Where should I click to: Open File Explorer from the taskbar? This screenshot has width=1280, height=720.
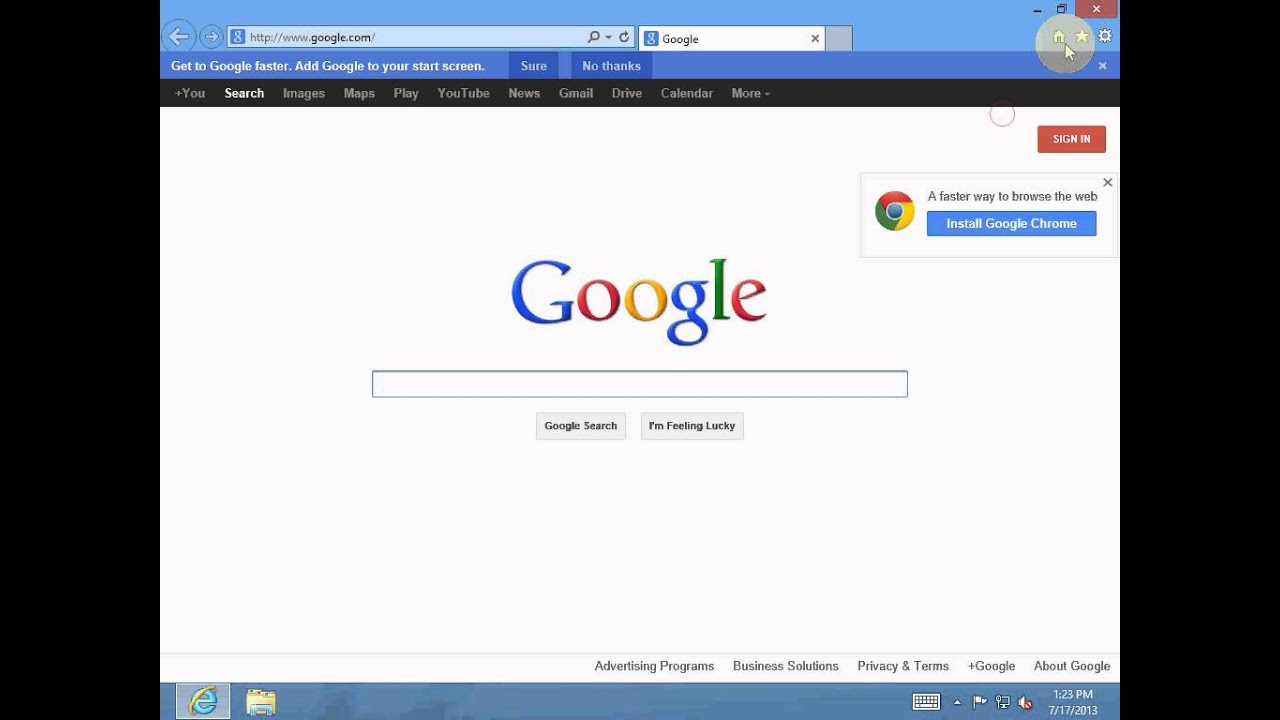pos(261,701)
